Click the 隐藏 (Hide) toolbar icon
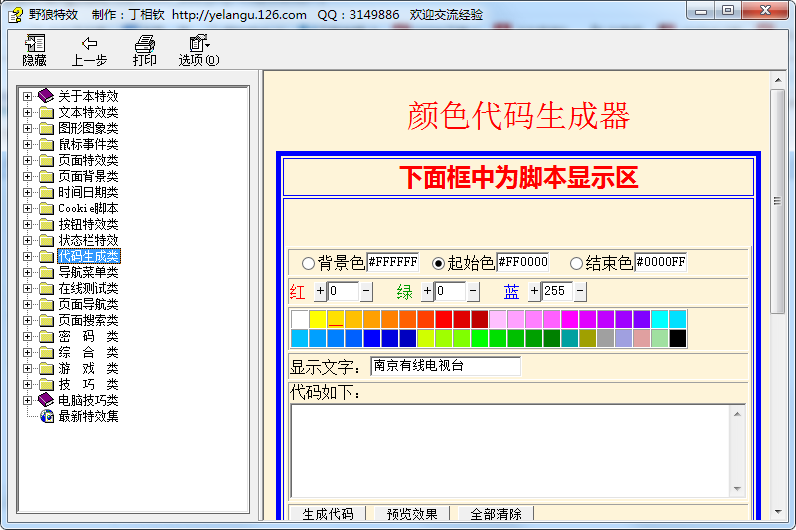The width and height of the screenshot is (796, 530). tap(35, 44)
